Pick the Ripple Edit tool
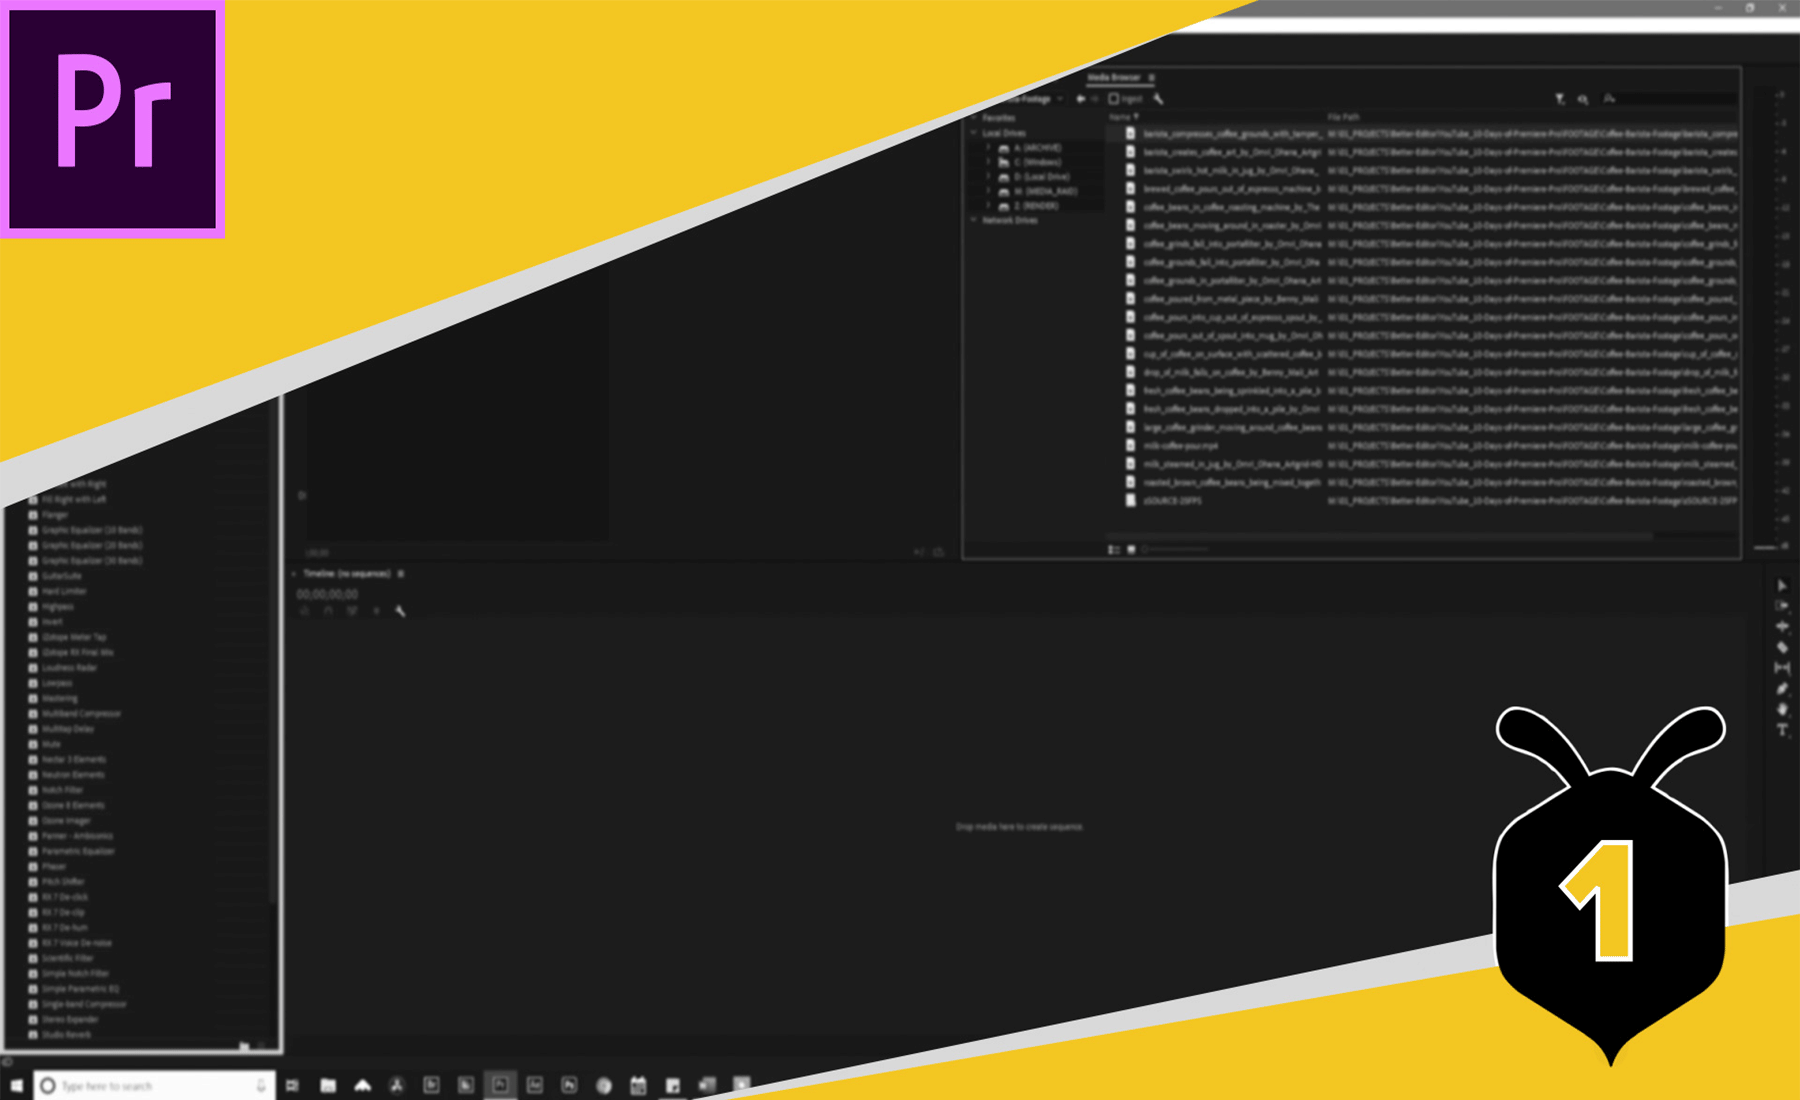The height and width of the screenshot is (1100, 1800). click(x=1782, y=627)
